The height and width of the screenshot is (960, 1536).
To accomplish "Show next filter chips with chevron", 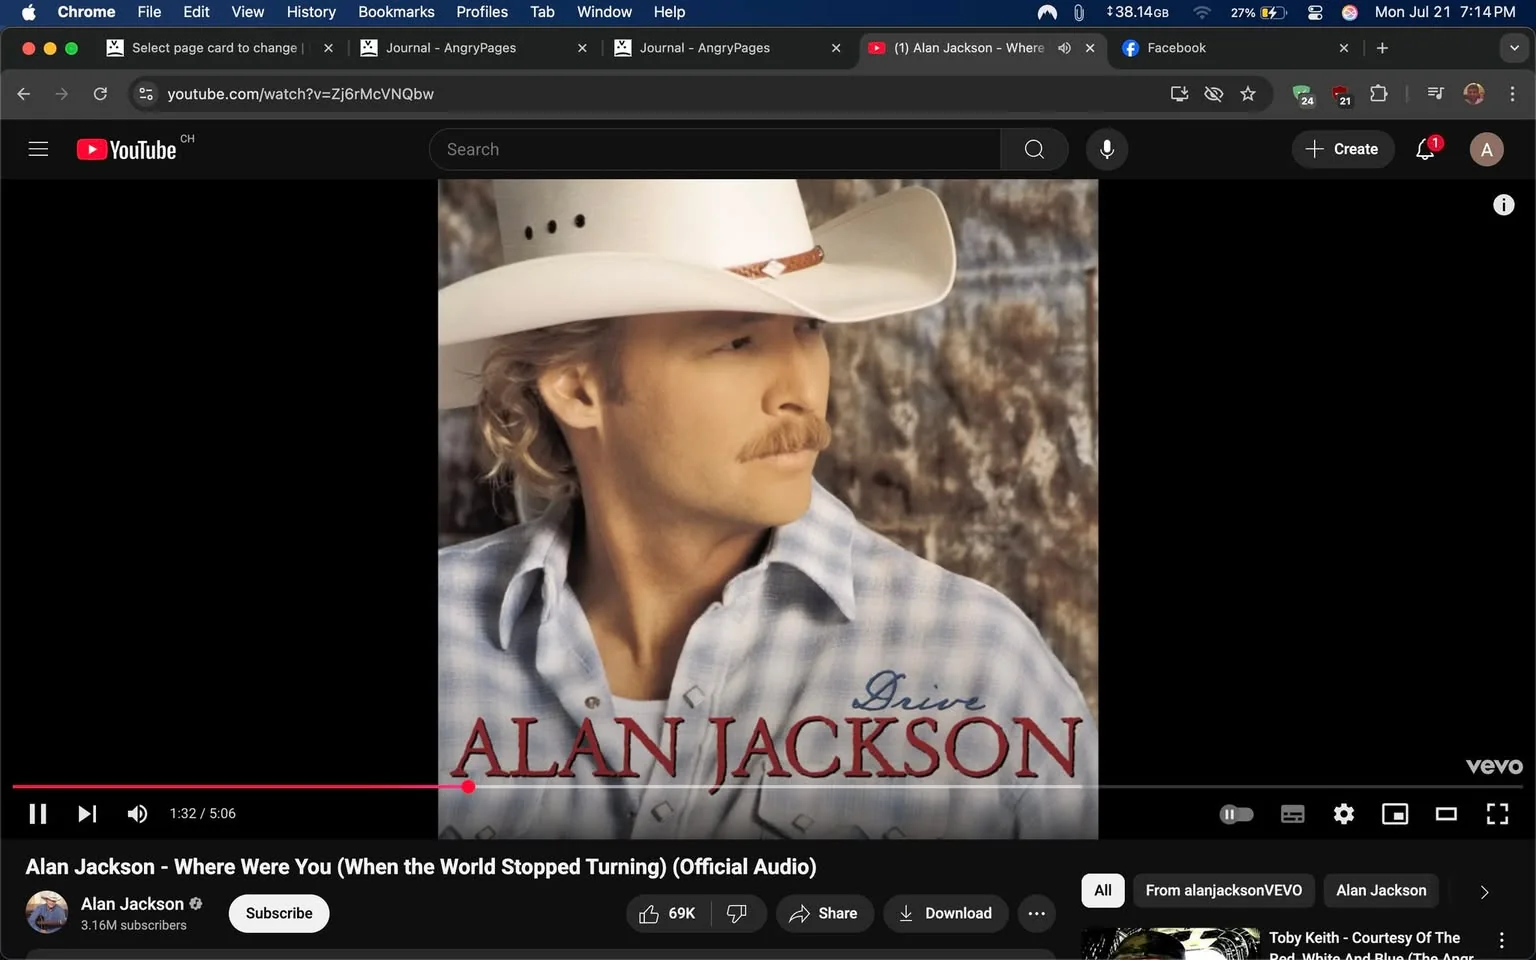I will coord(1484,891).
